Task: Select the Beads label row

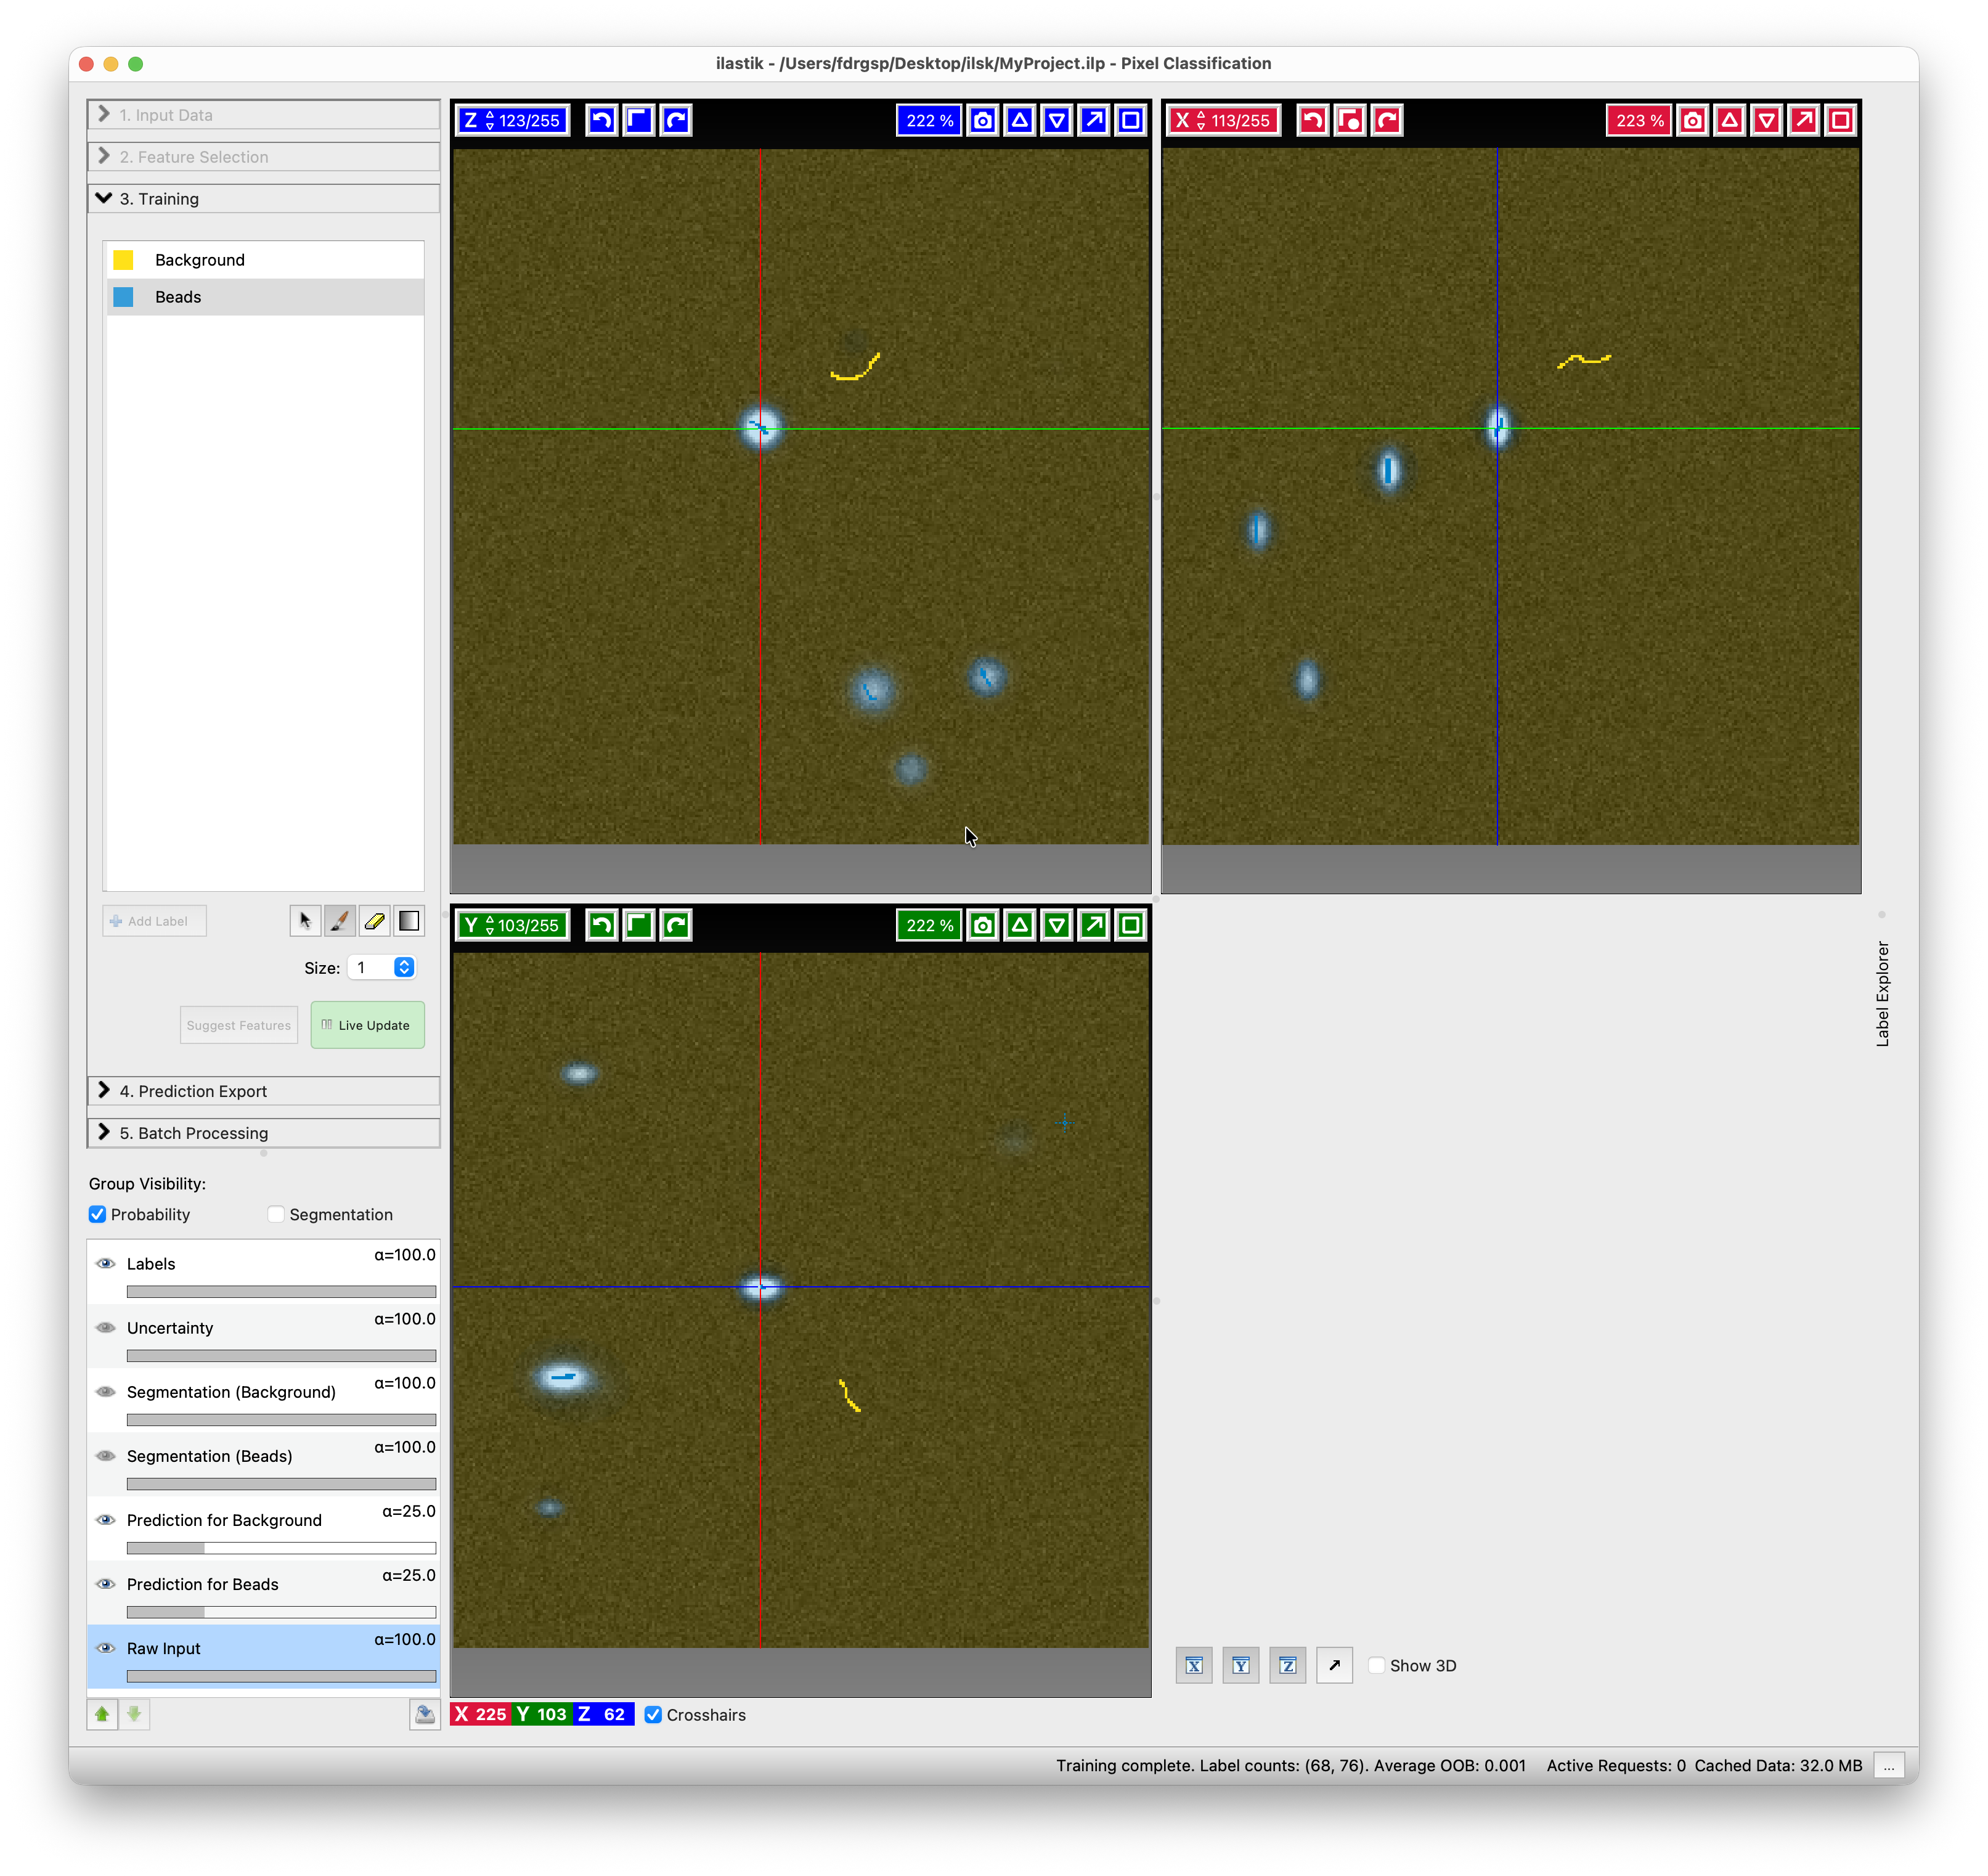Action: [265, 297]
